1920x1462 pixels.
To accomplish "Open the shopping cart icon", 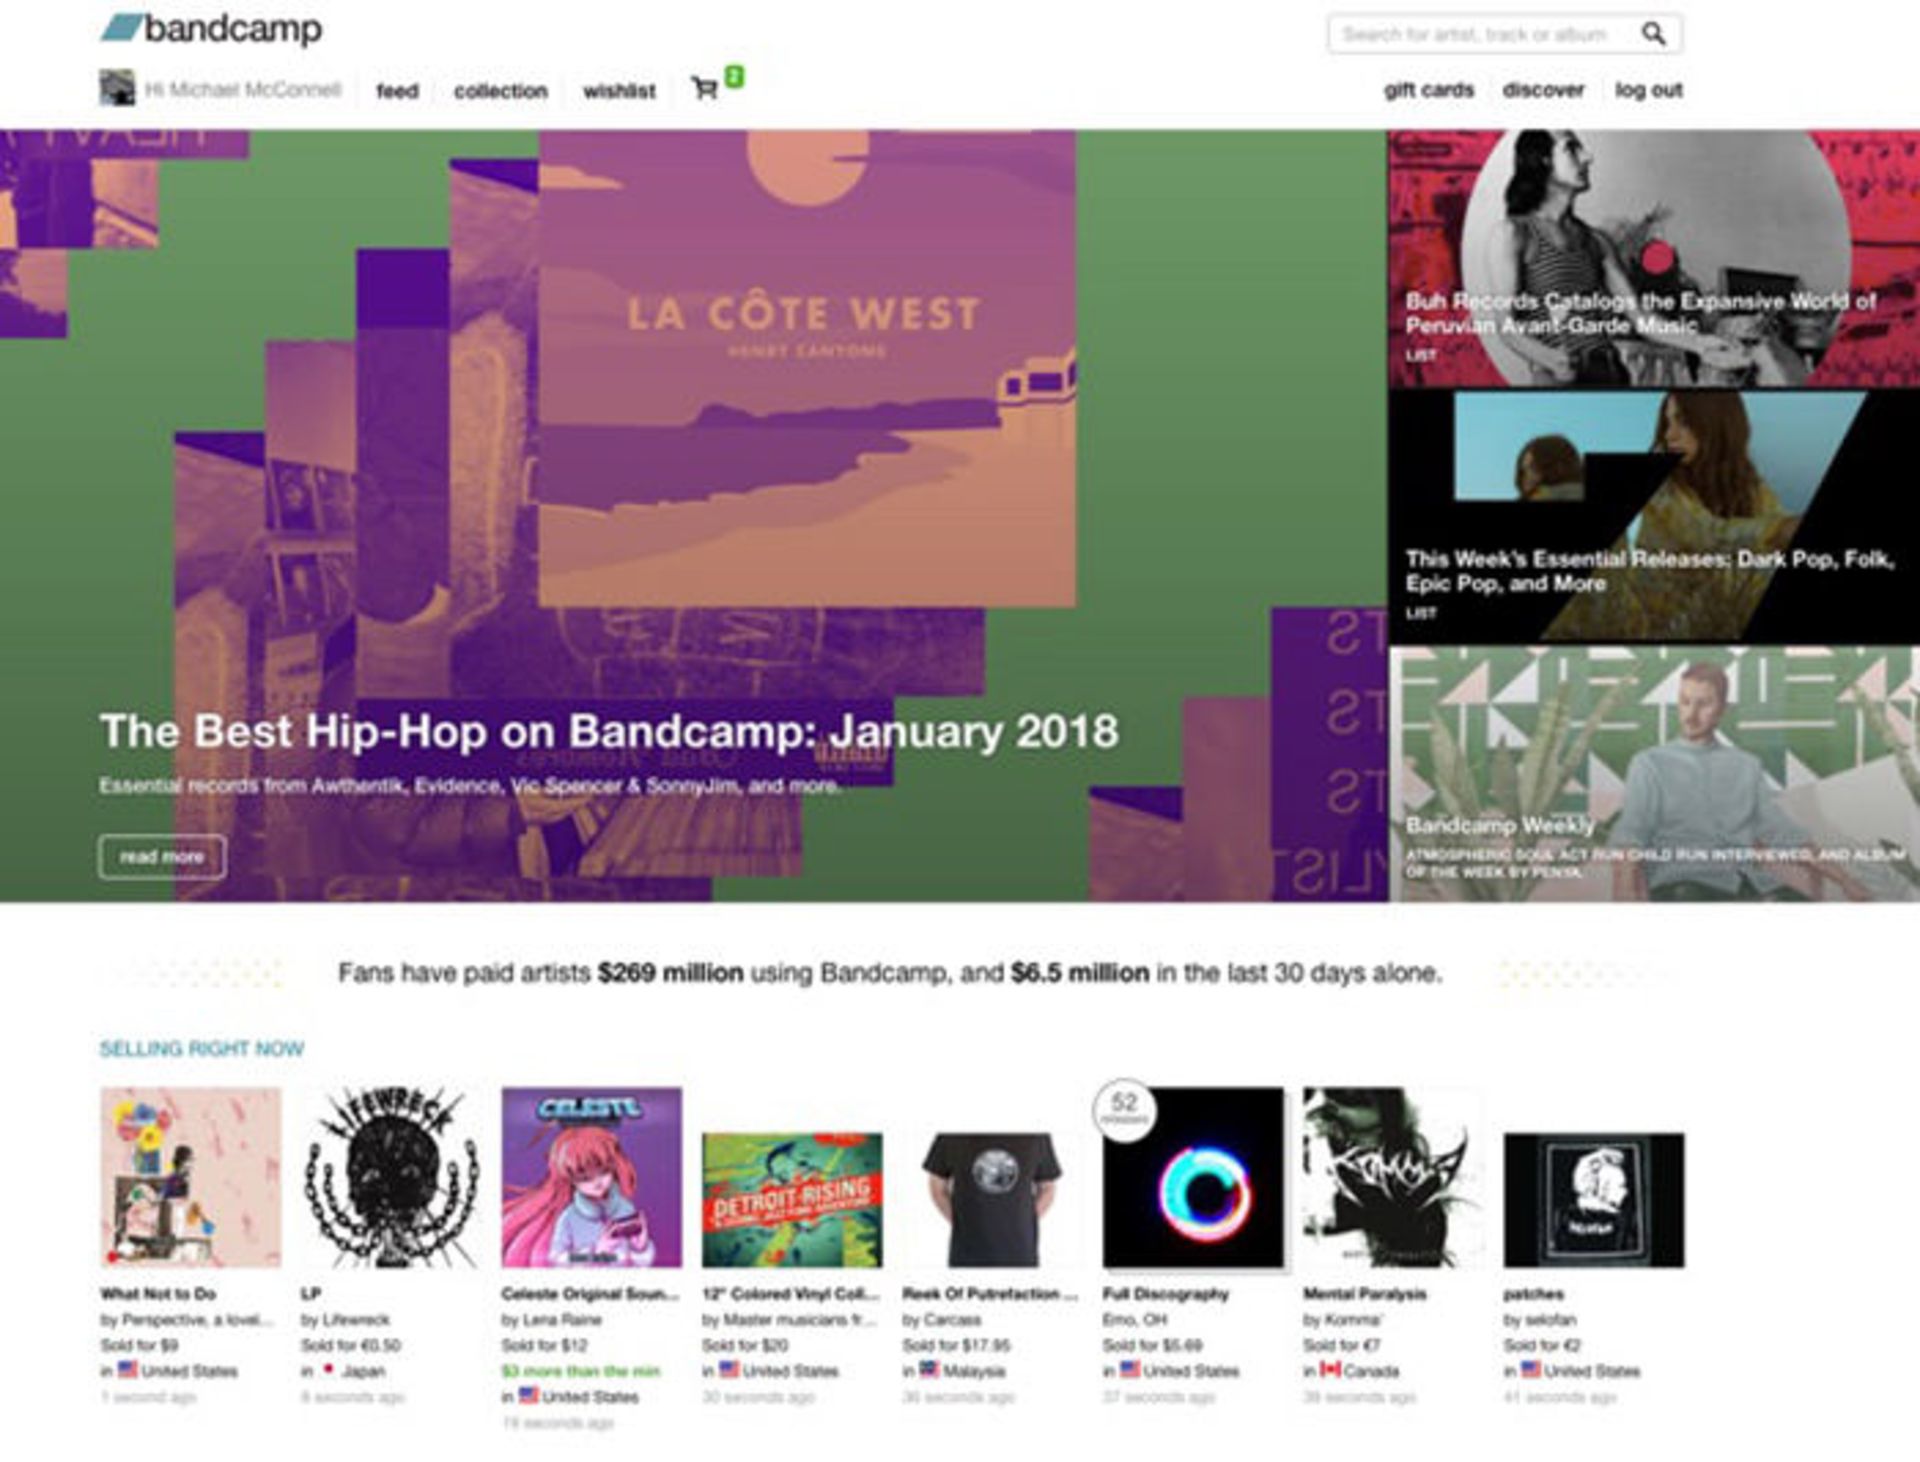I will (x=704, y=89).
